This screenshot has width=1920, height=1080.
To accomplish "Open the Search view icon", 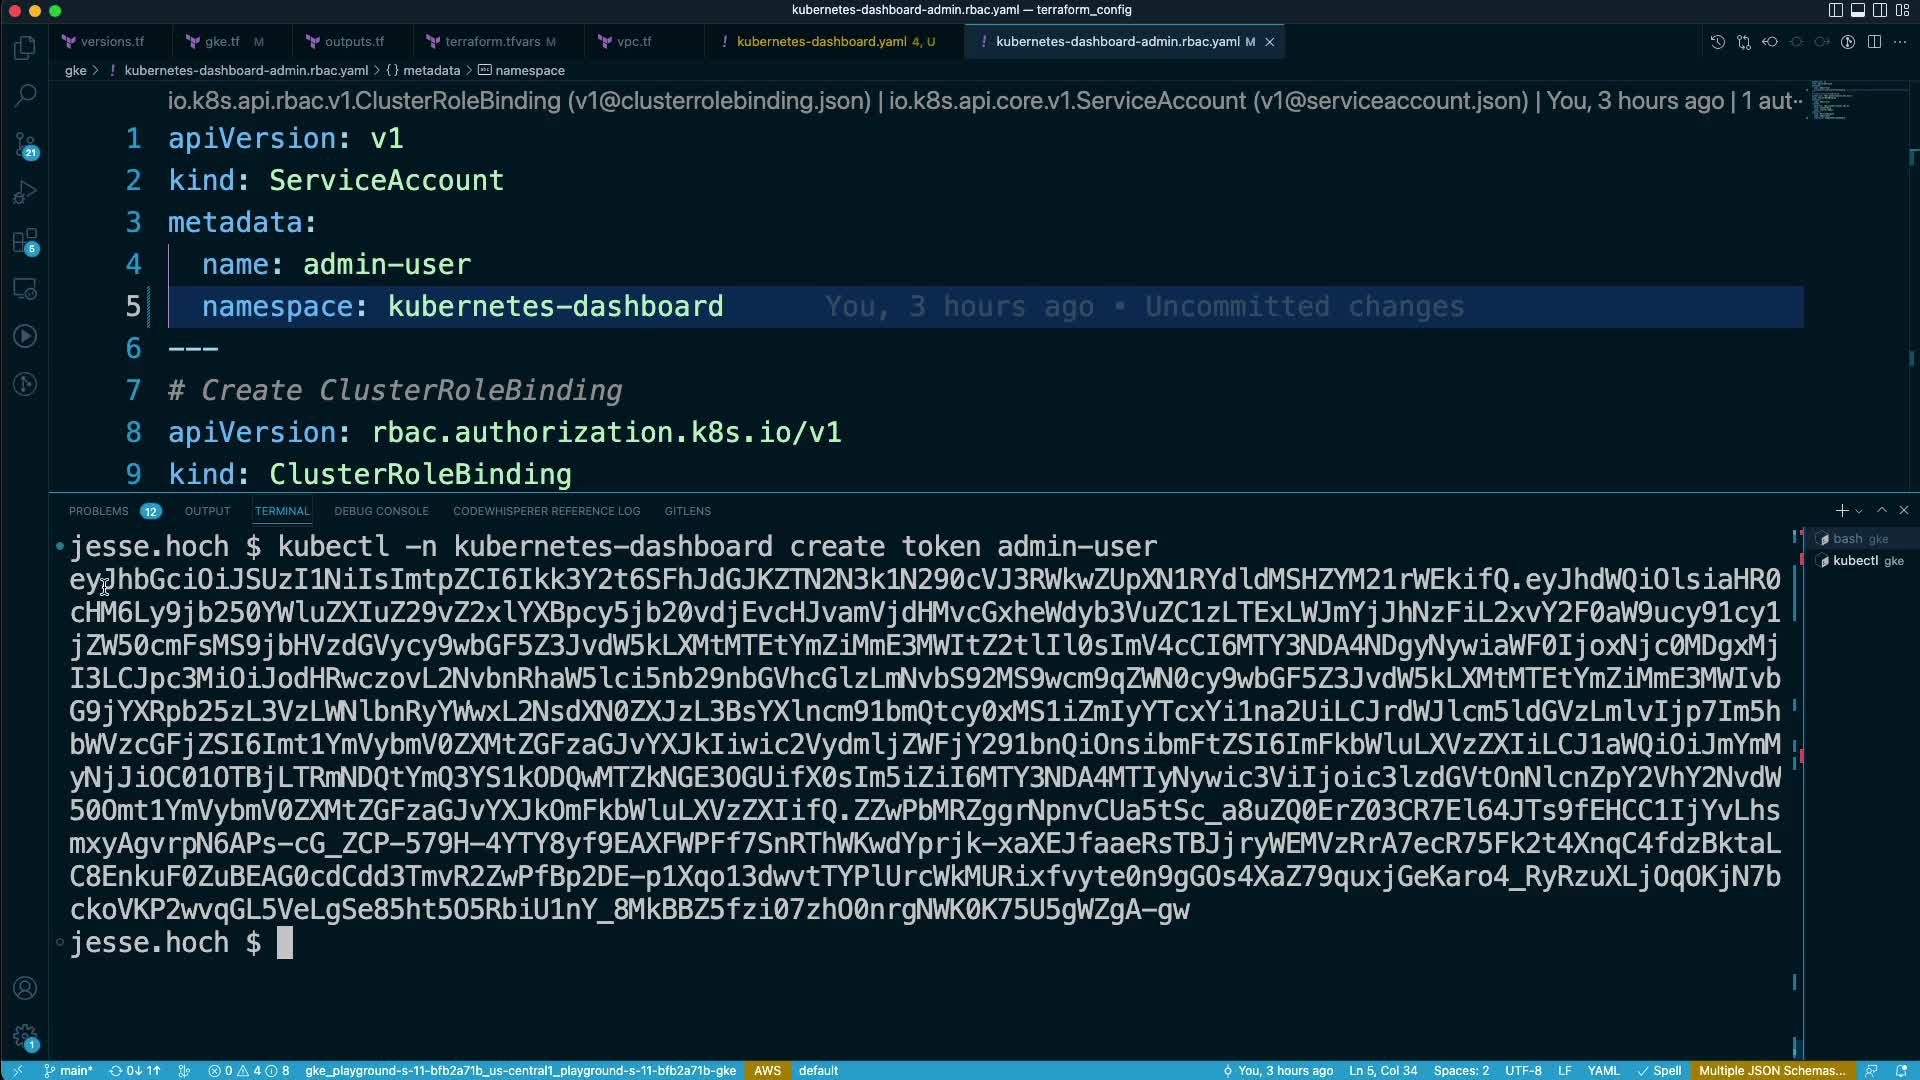I will pyautogui.click(x=25, y=96).
